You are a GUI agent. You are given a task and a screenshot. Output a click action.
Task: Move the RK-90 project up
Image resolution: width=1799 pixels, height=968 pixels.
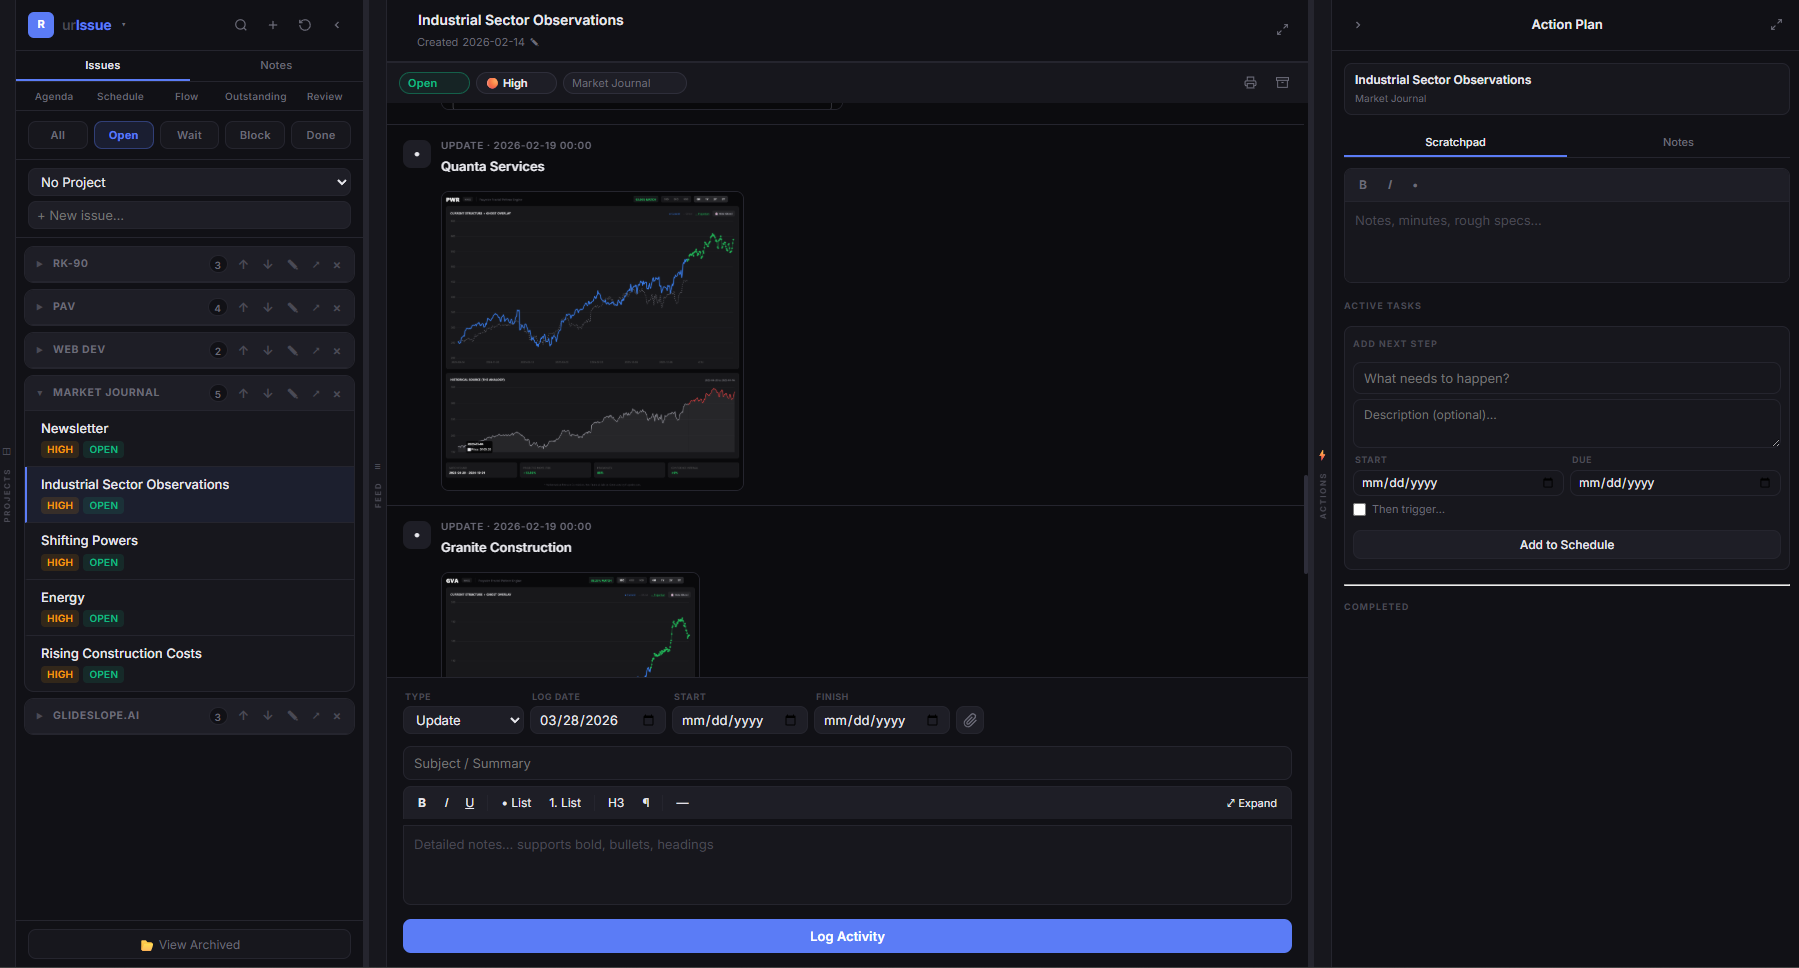243,264
